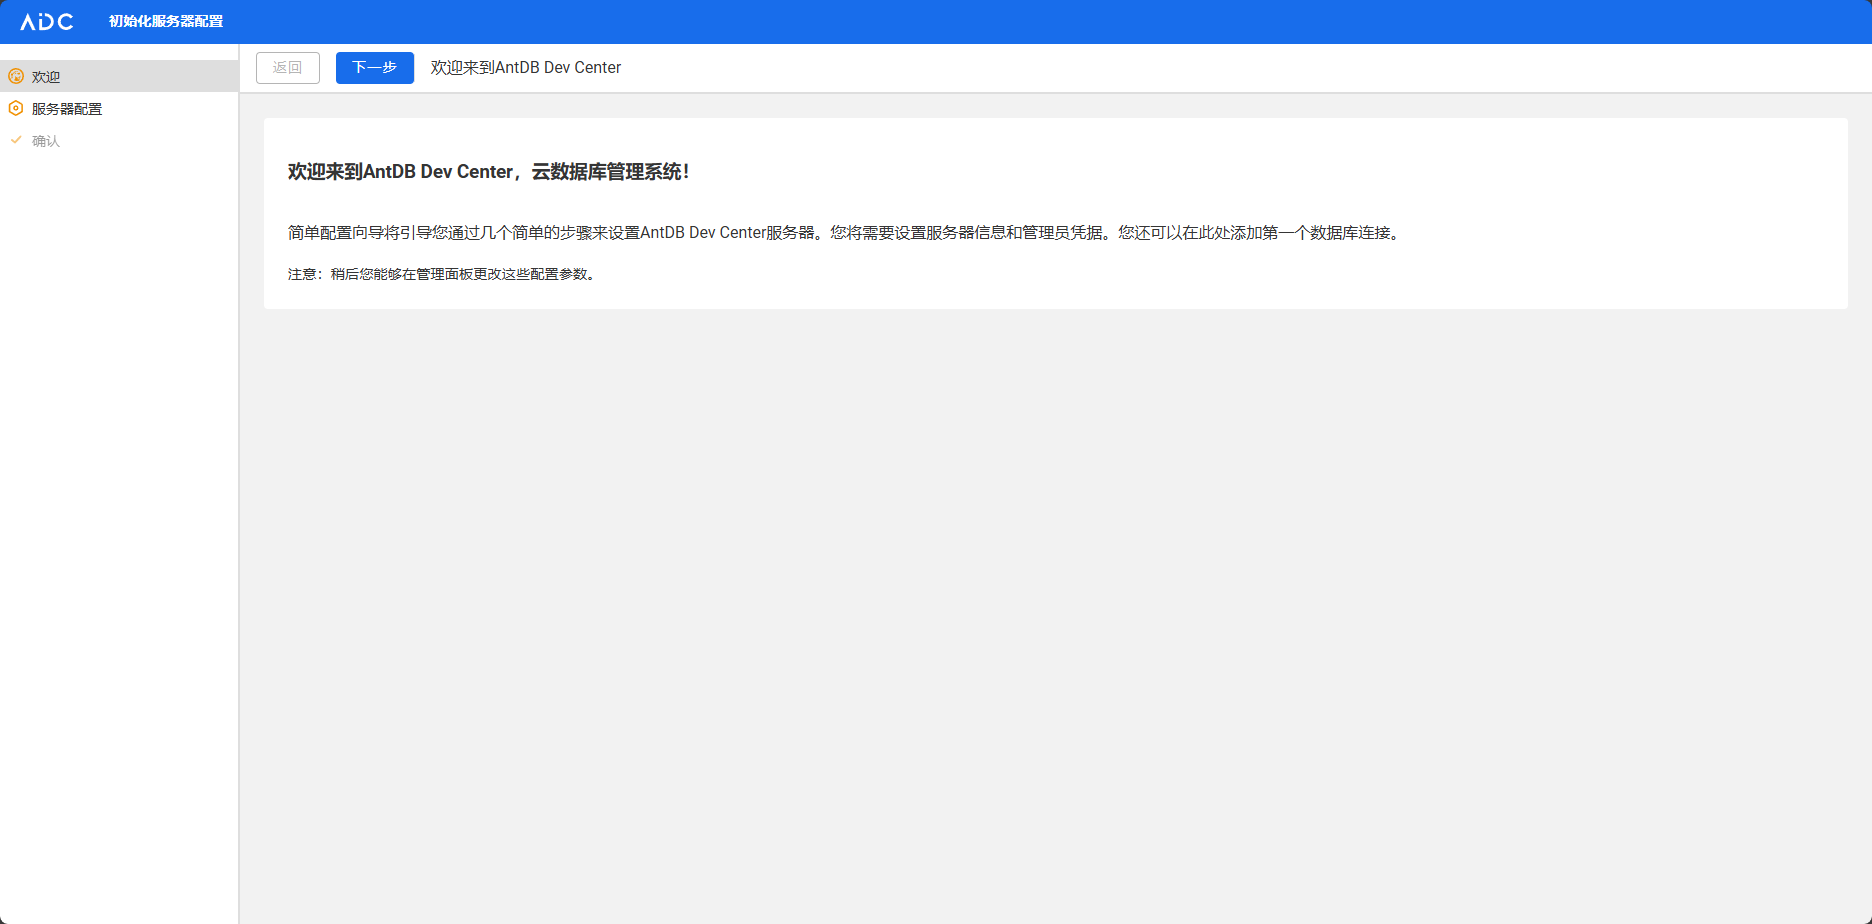
Task: Click the 服务器配置 hexagon icon
Action: (x=16, y=108)
